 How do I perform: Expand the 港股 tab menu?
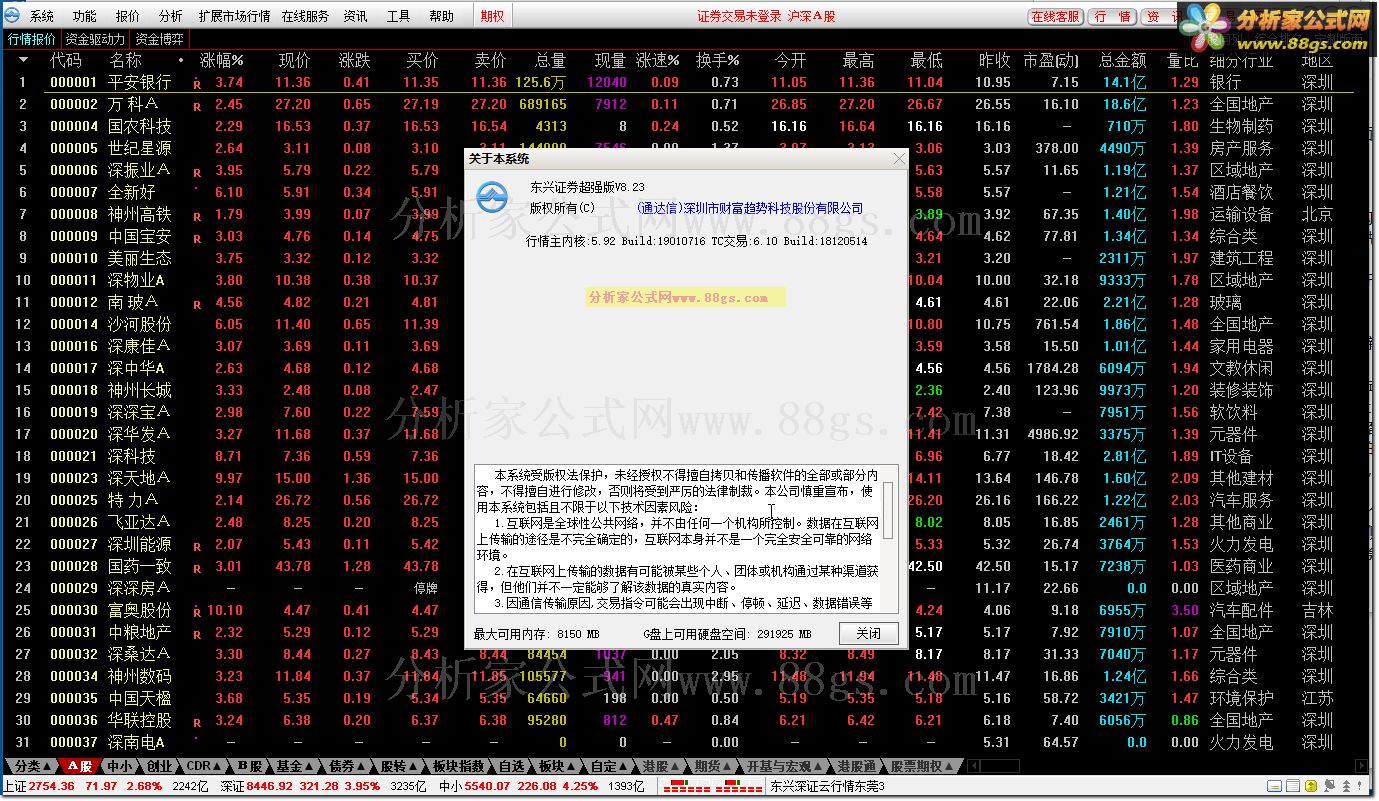pyautogui.click(x=677, y=767)
